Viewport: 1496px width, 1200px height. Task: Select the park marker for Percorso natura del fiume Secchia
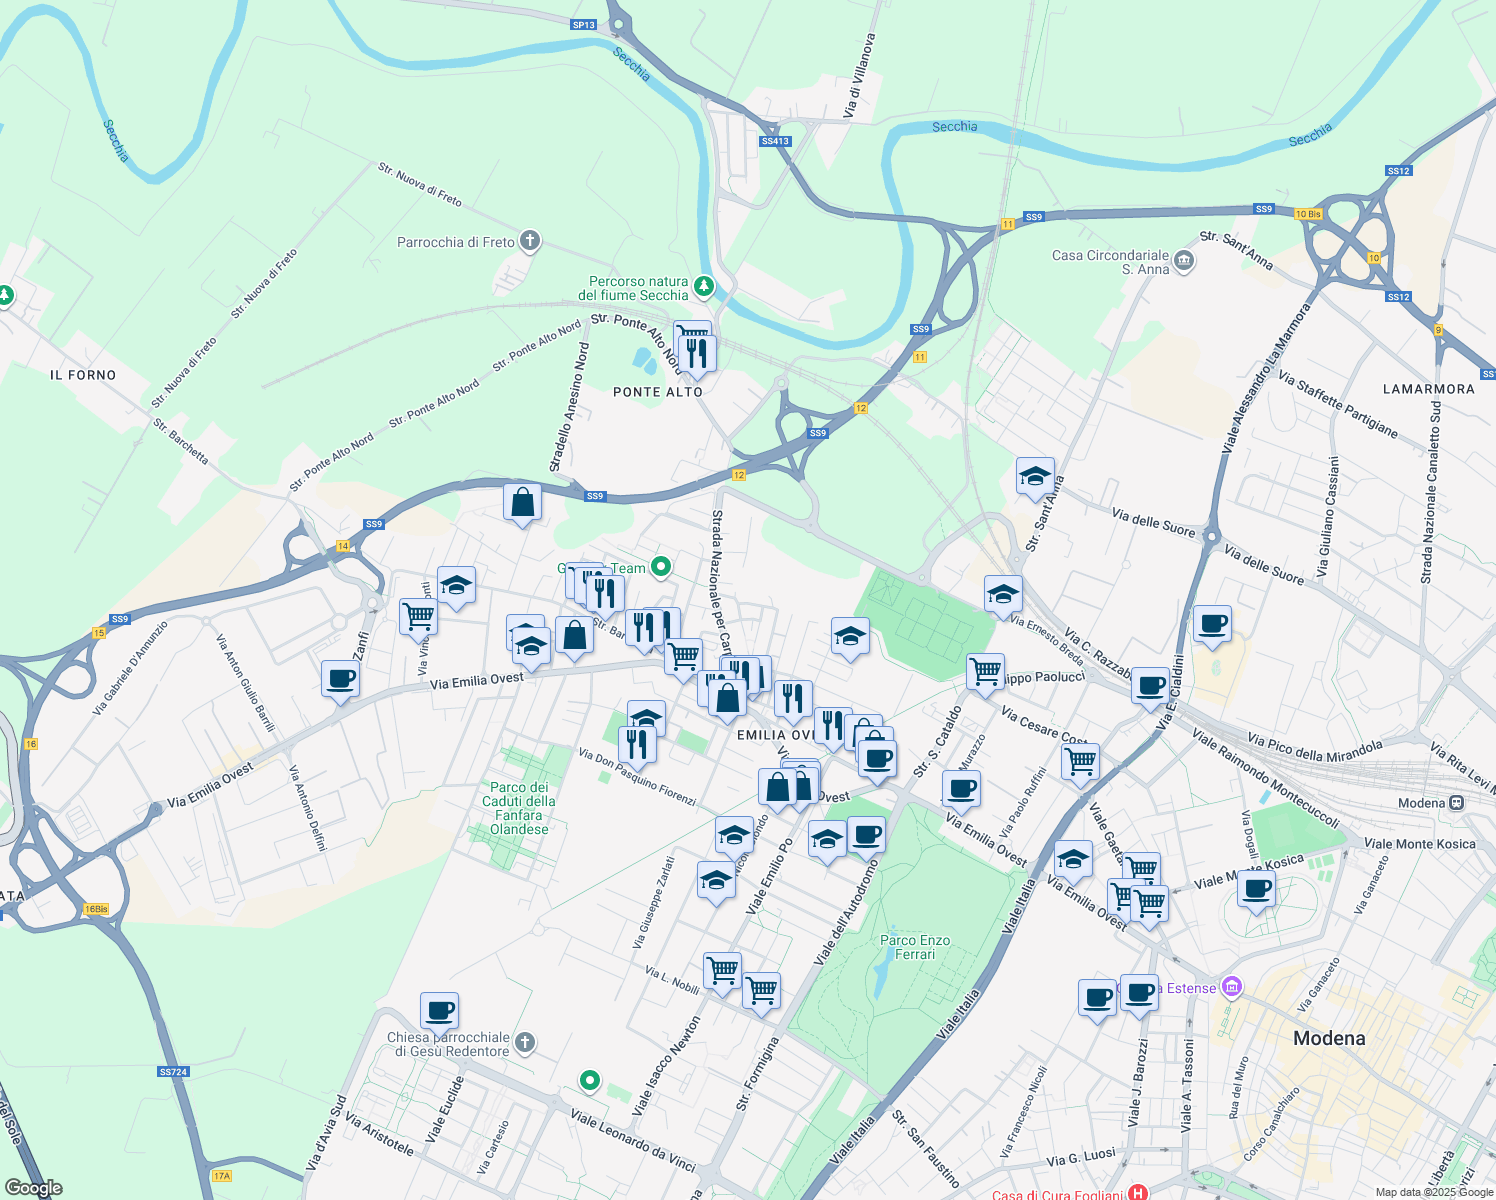pyautogui.click(x=703, y=286)
